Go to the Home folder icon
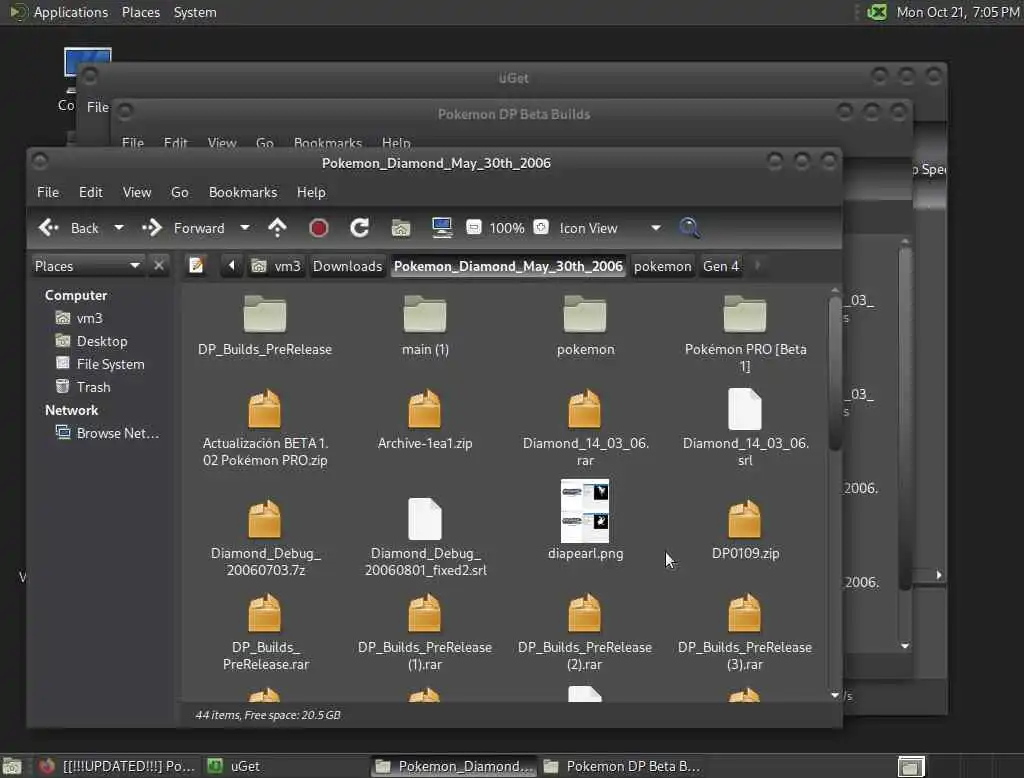The image size is (1024, 778). pyautogui.click(x=401, y=228)
